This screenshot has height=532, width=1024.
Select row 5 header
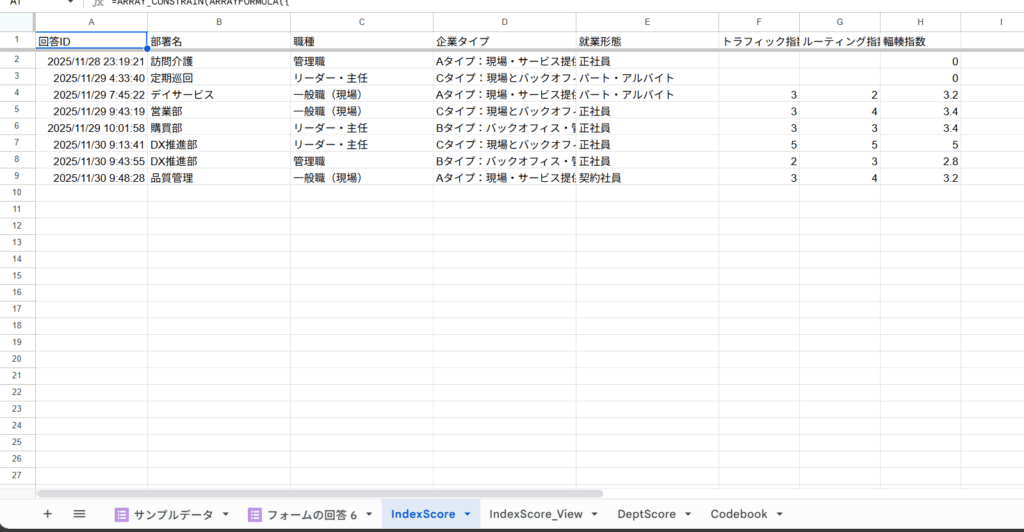point(17,110)
